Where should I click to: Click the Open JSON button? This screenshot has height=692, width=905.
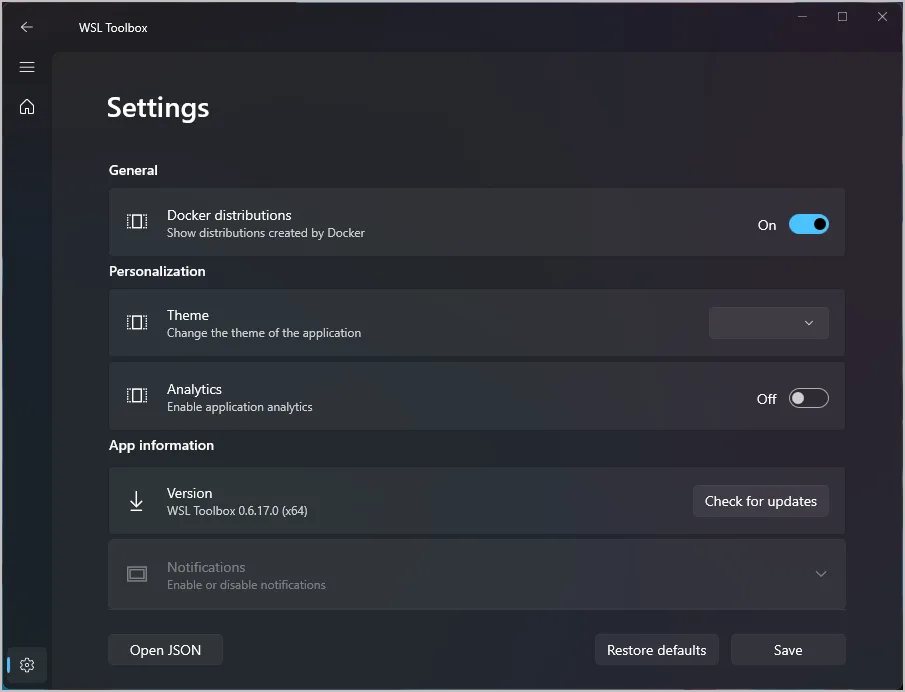tap(165, 650)
